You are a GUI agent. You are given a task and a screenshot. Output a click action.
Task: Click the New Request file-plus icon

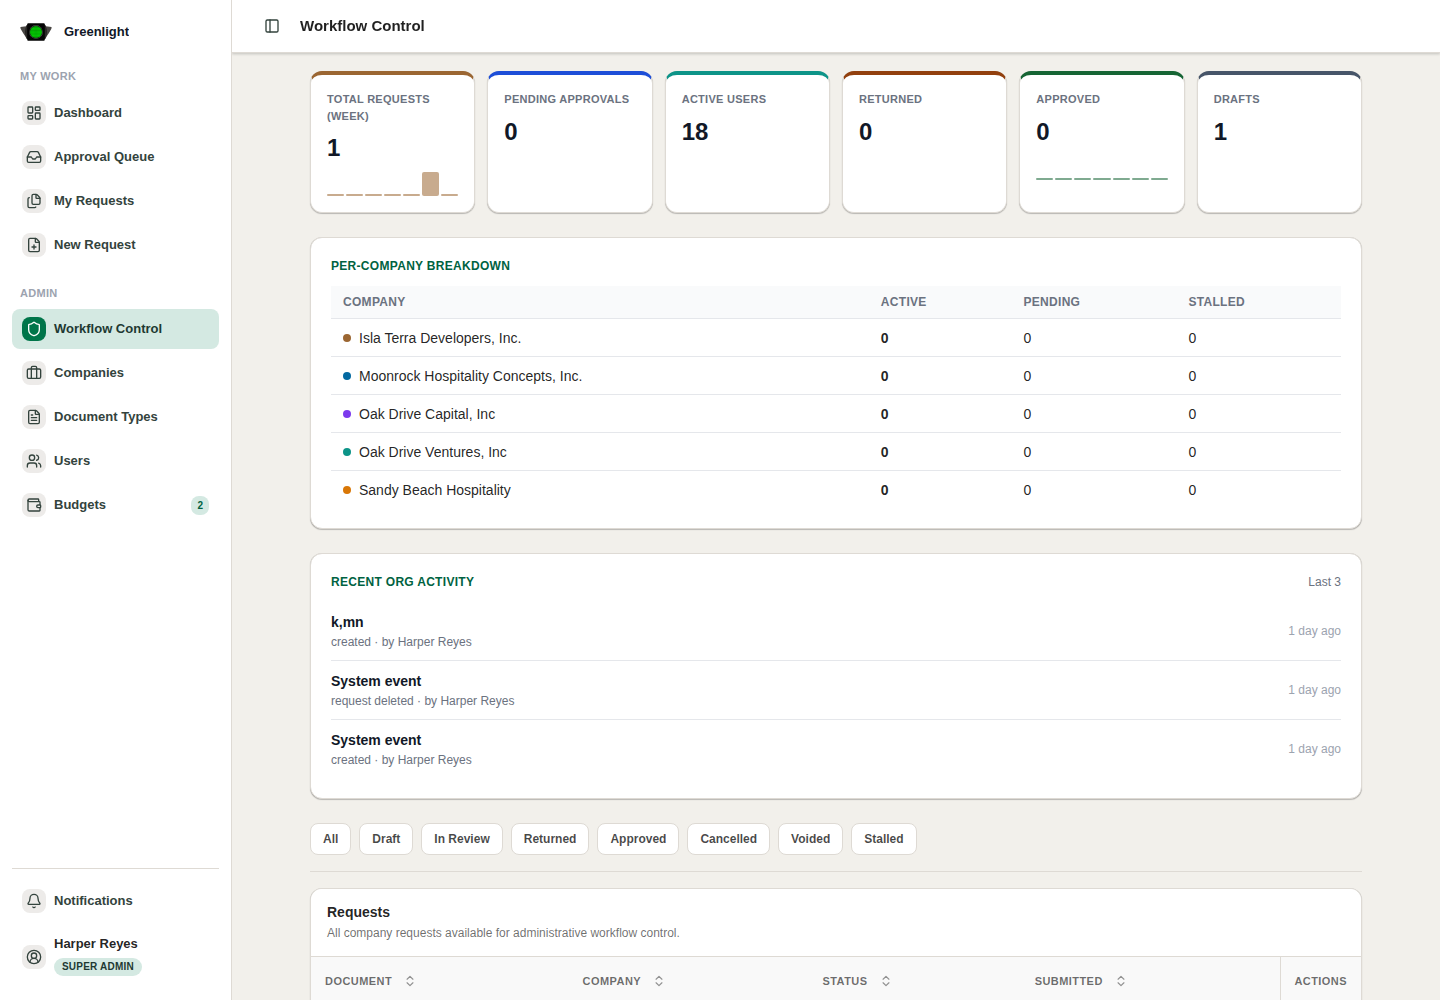point(34,245)
